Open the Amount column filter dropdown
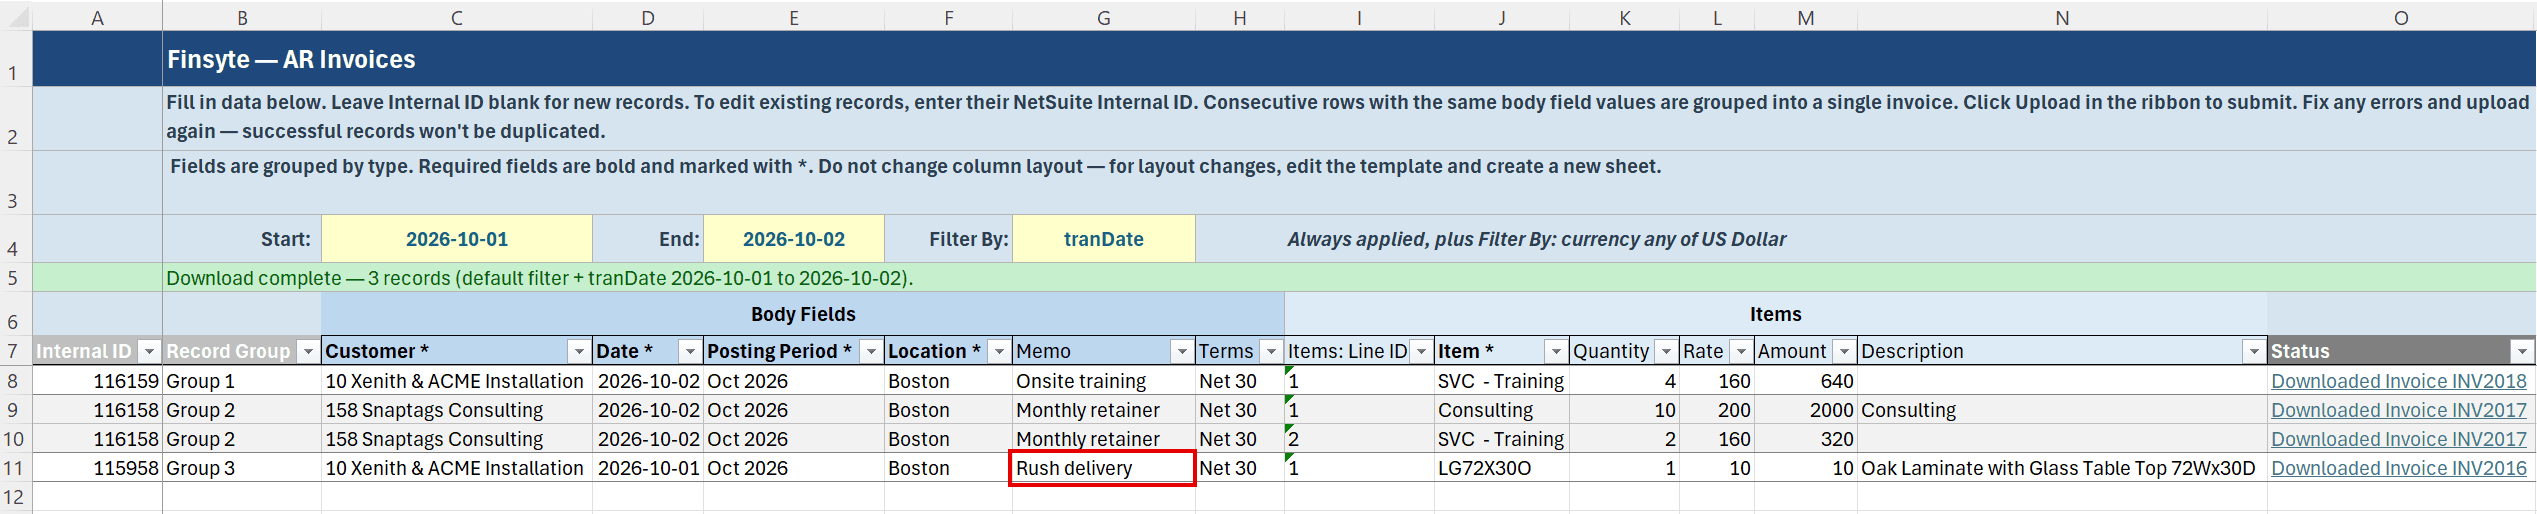The width and height of the screenshot is (2537, 514). click(1844, 351)
